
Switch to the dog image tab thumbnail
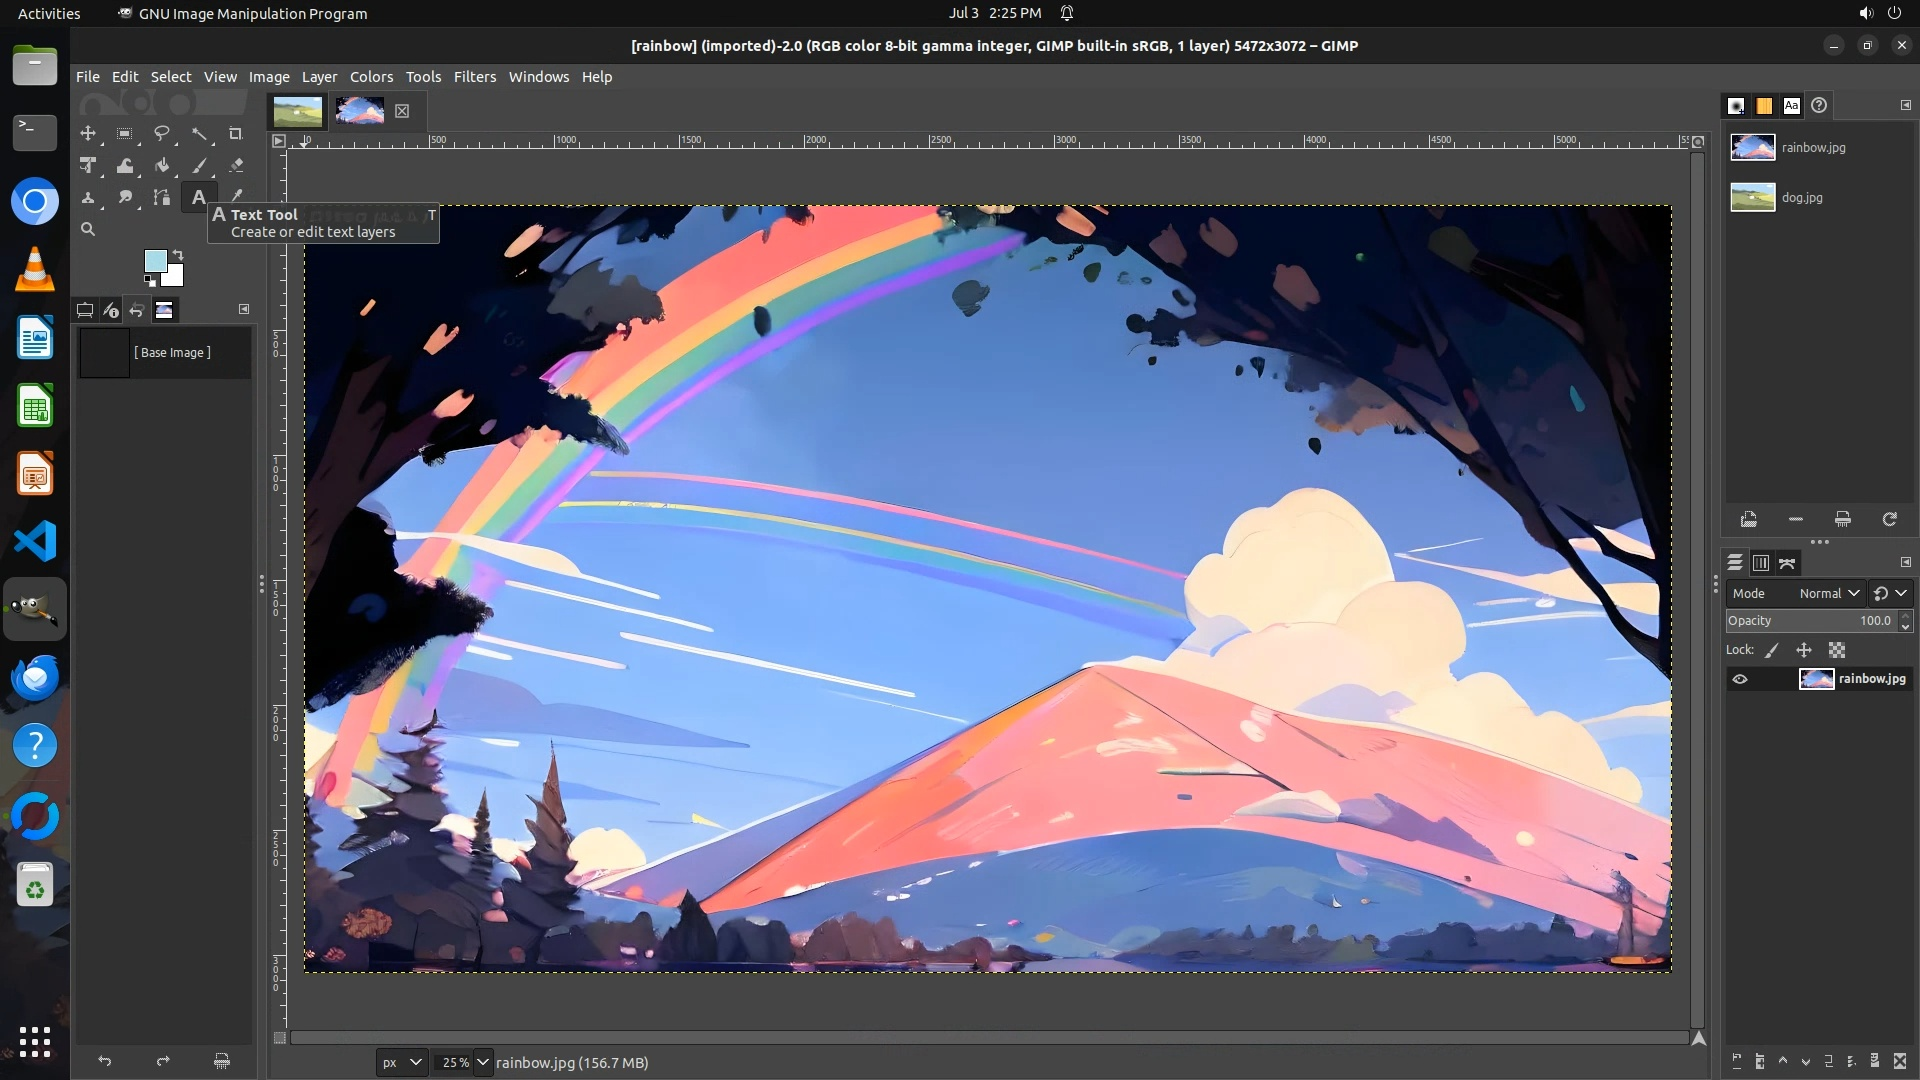pos(297,111)
